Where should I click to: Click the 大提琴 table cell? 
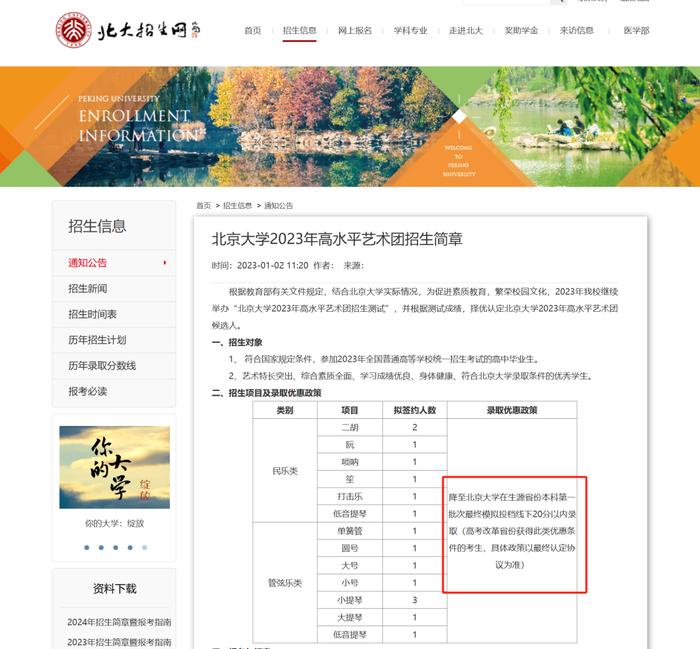350,617
